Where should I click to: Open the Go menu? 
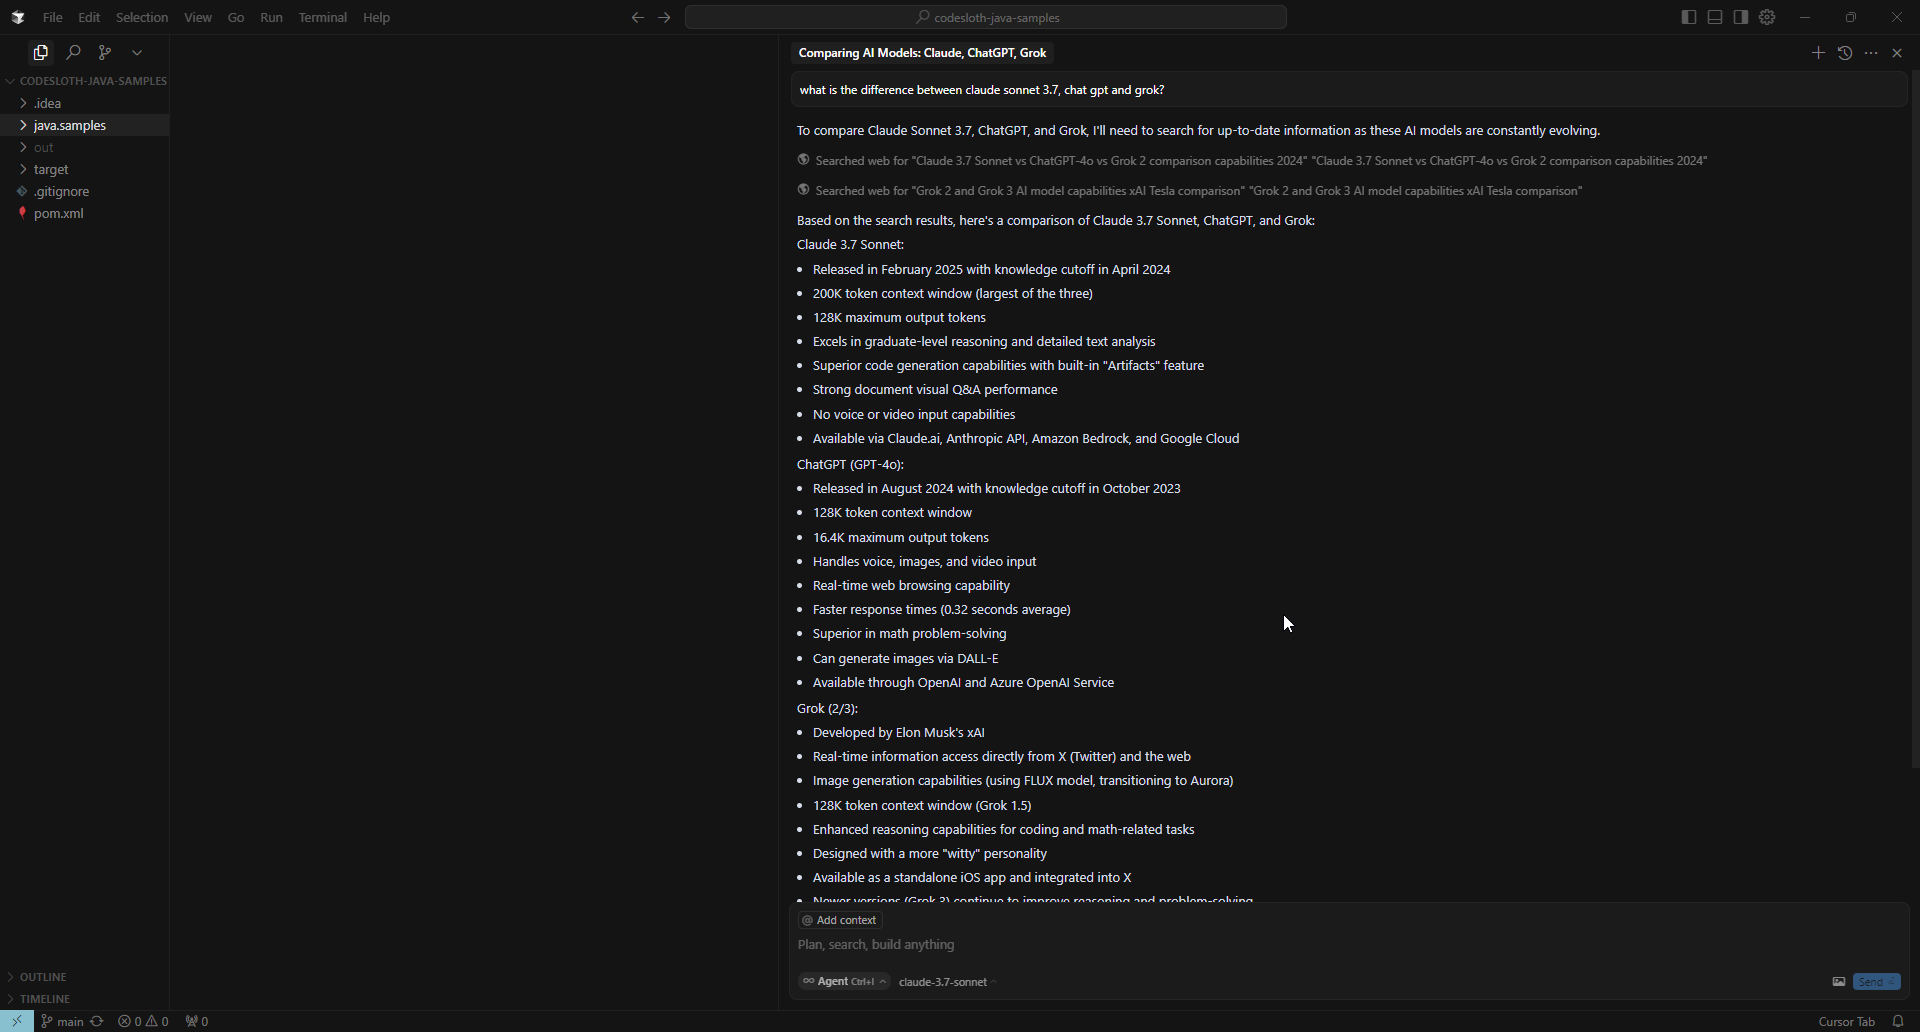236,17
